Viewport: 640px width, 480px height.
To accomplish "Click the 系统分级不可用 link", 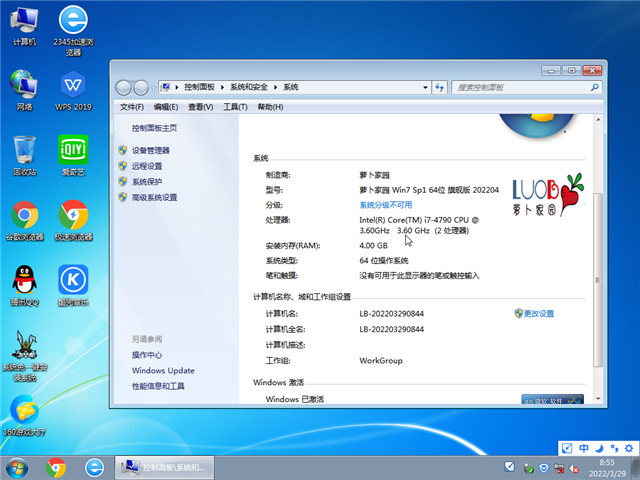I will pos(386,205).
